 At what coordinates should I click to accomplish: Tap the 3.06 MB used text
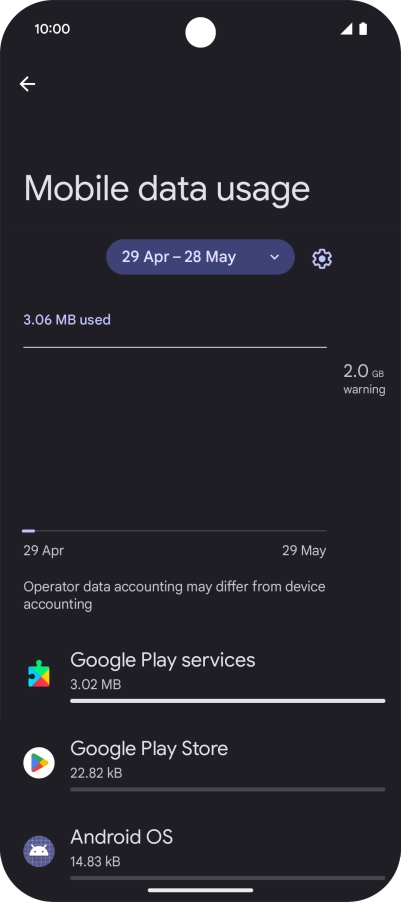click(67, 320)
